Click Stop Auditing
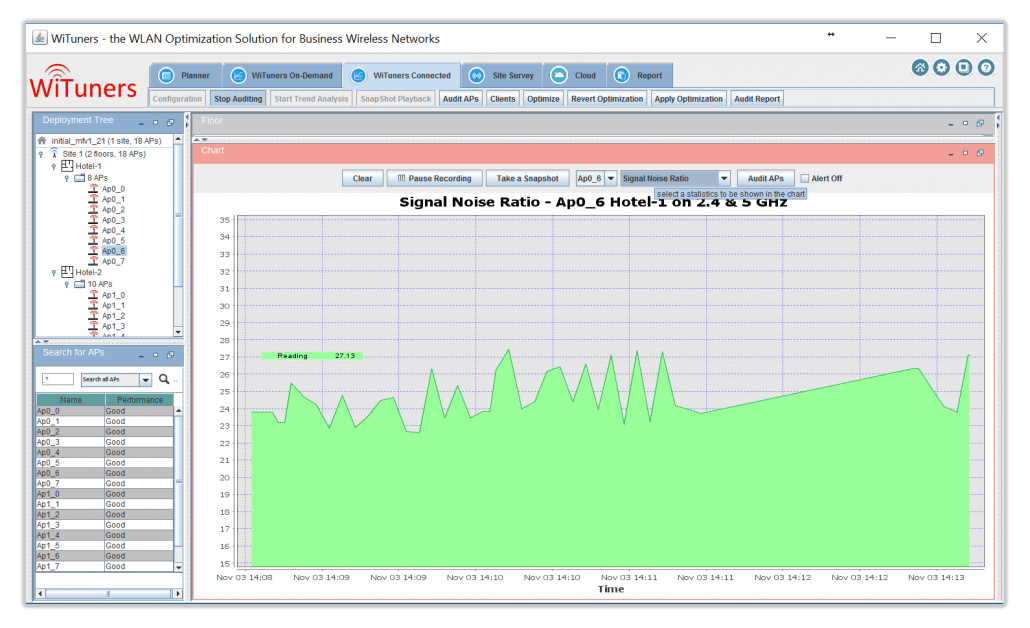Viewport: 1030px width, 628px height. coord(238,99)
